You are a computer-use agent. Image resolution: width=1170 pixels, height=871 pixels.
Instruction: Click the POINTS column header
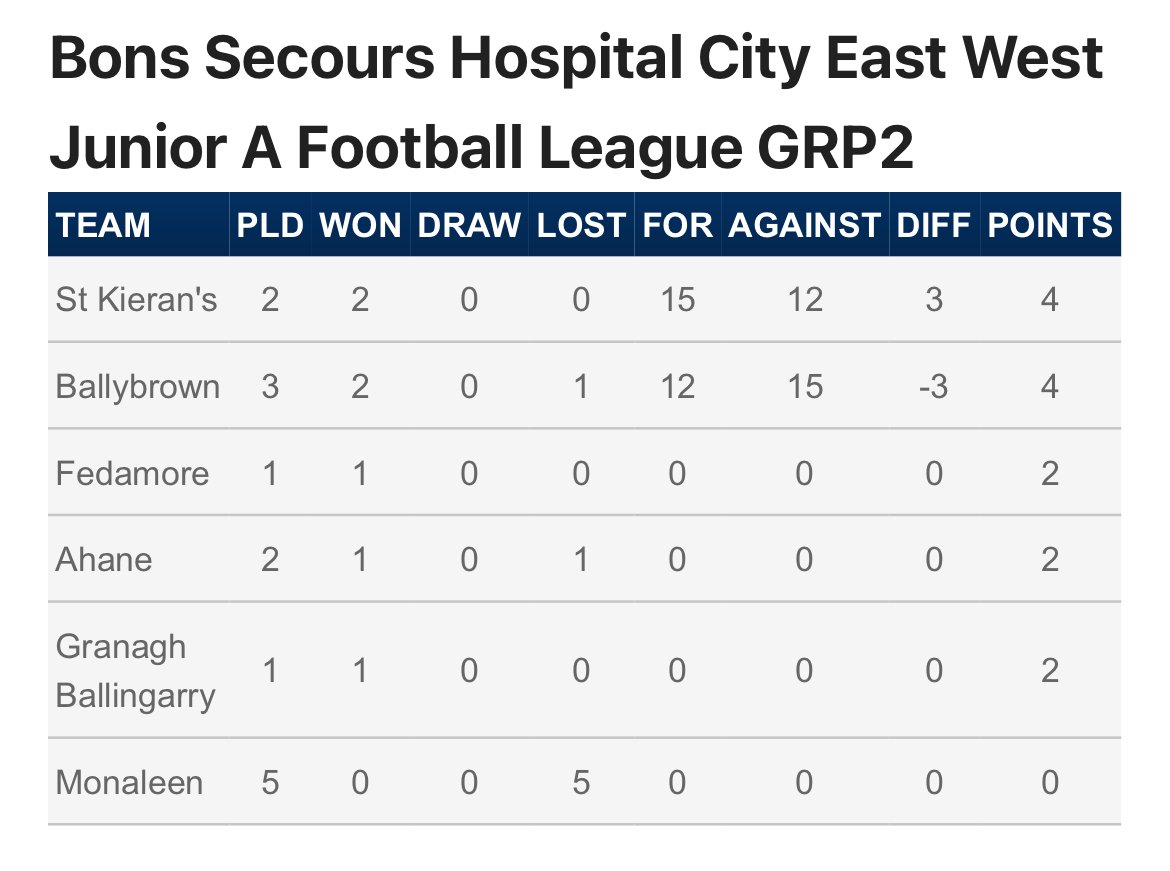coord(1049,225)
